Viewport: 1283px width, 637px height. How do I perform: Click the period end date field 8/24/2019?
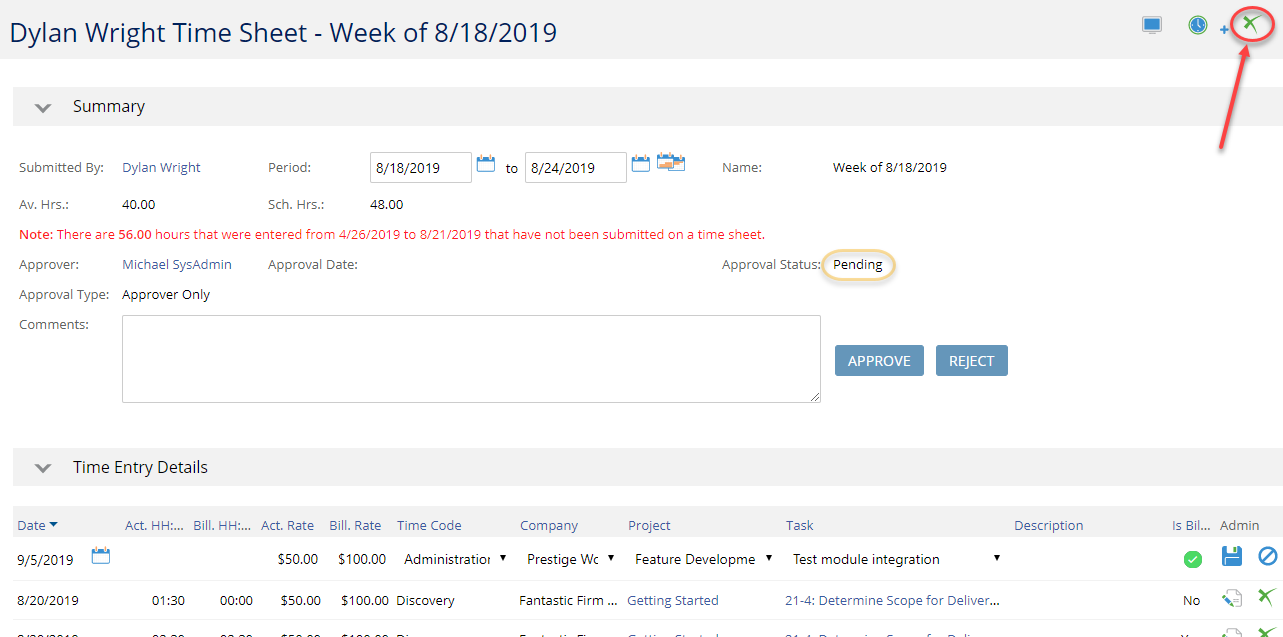tap(576, 168)
